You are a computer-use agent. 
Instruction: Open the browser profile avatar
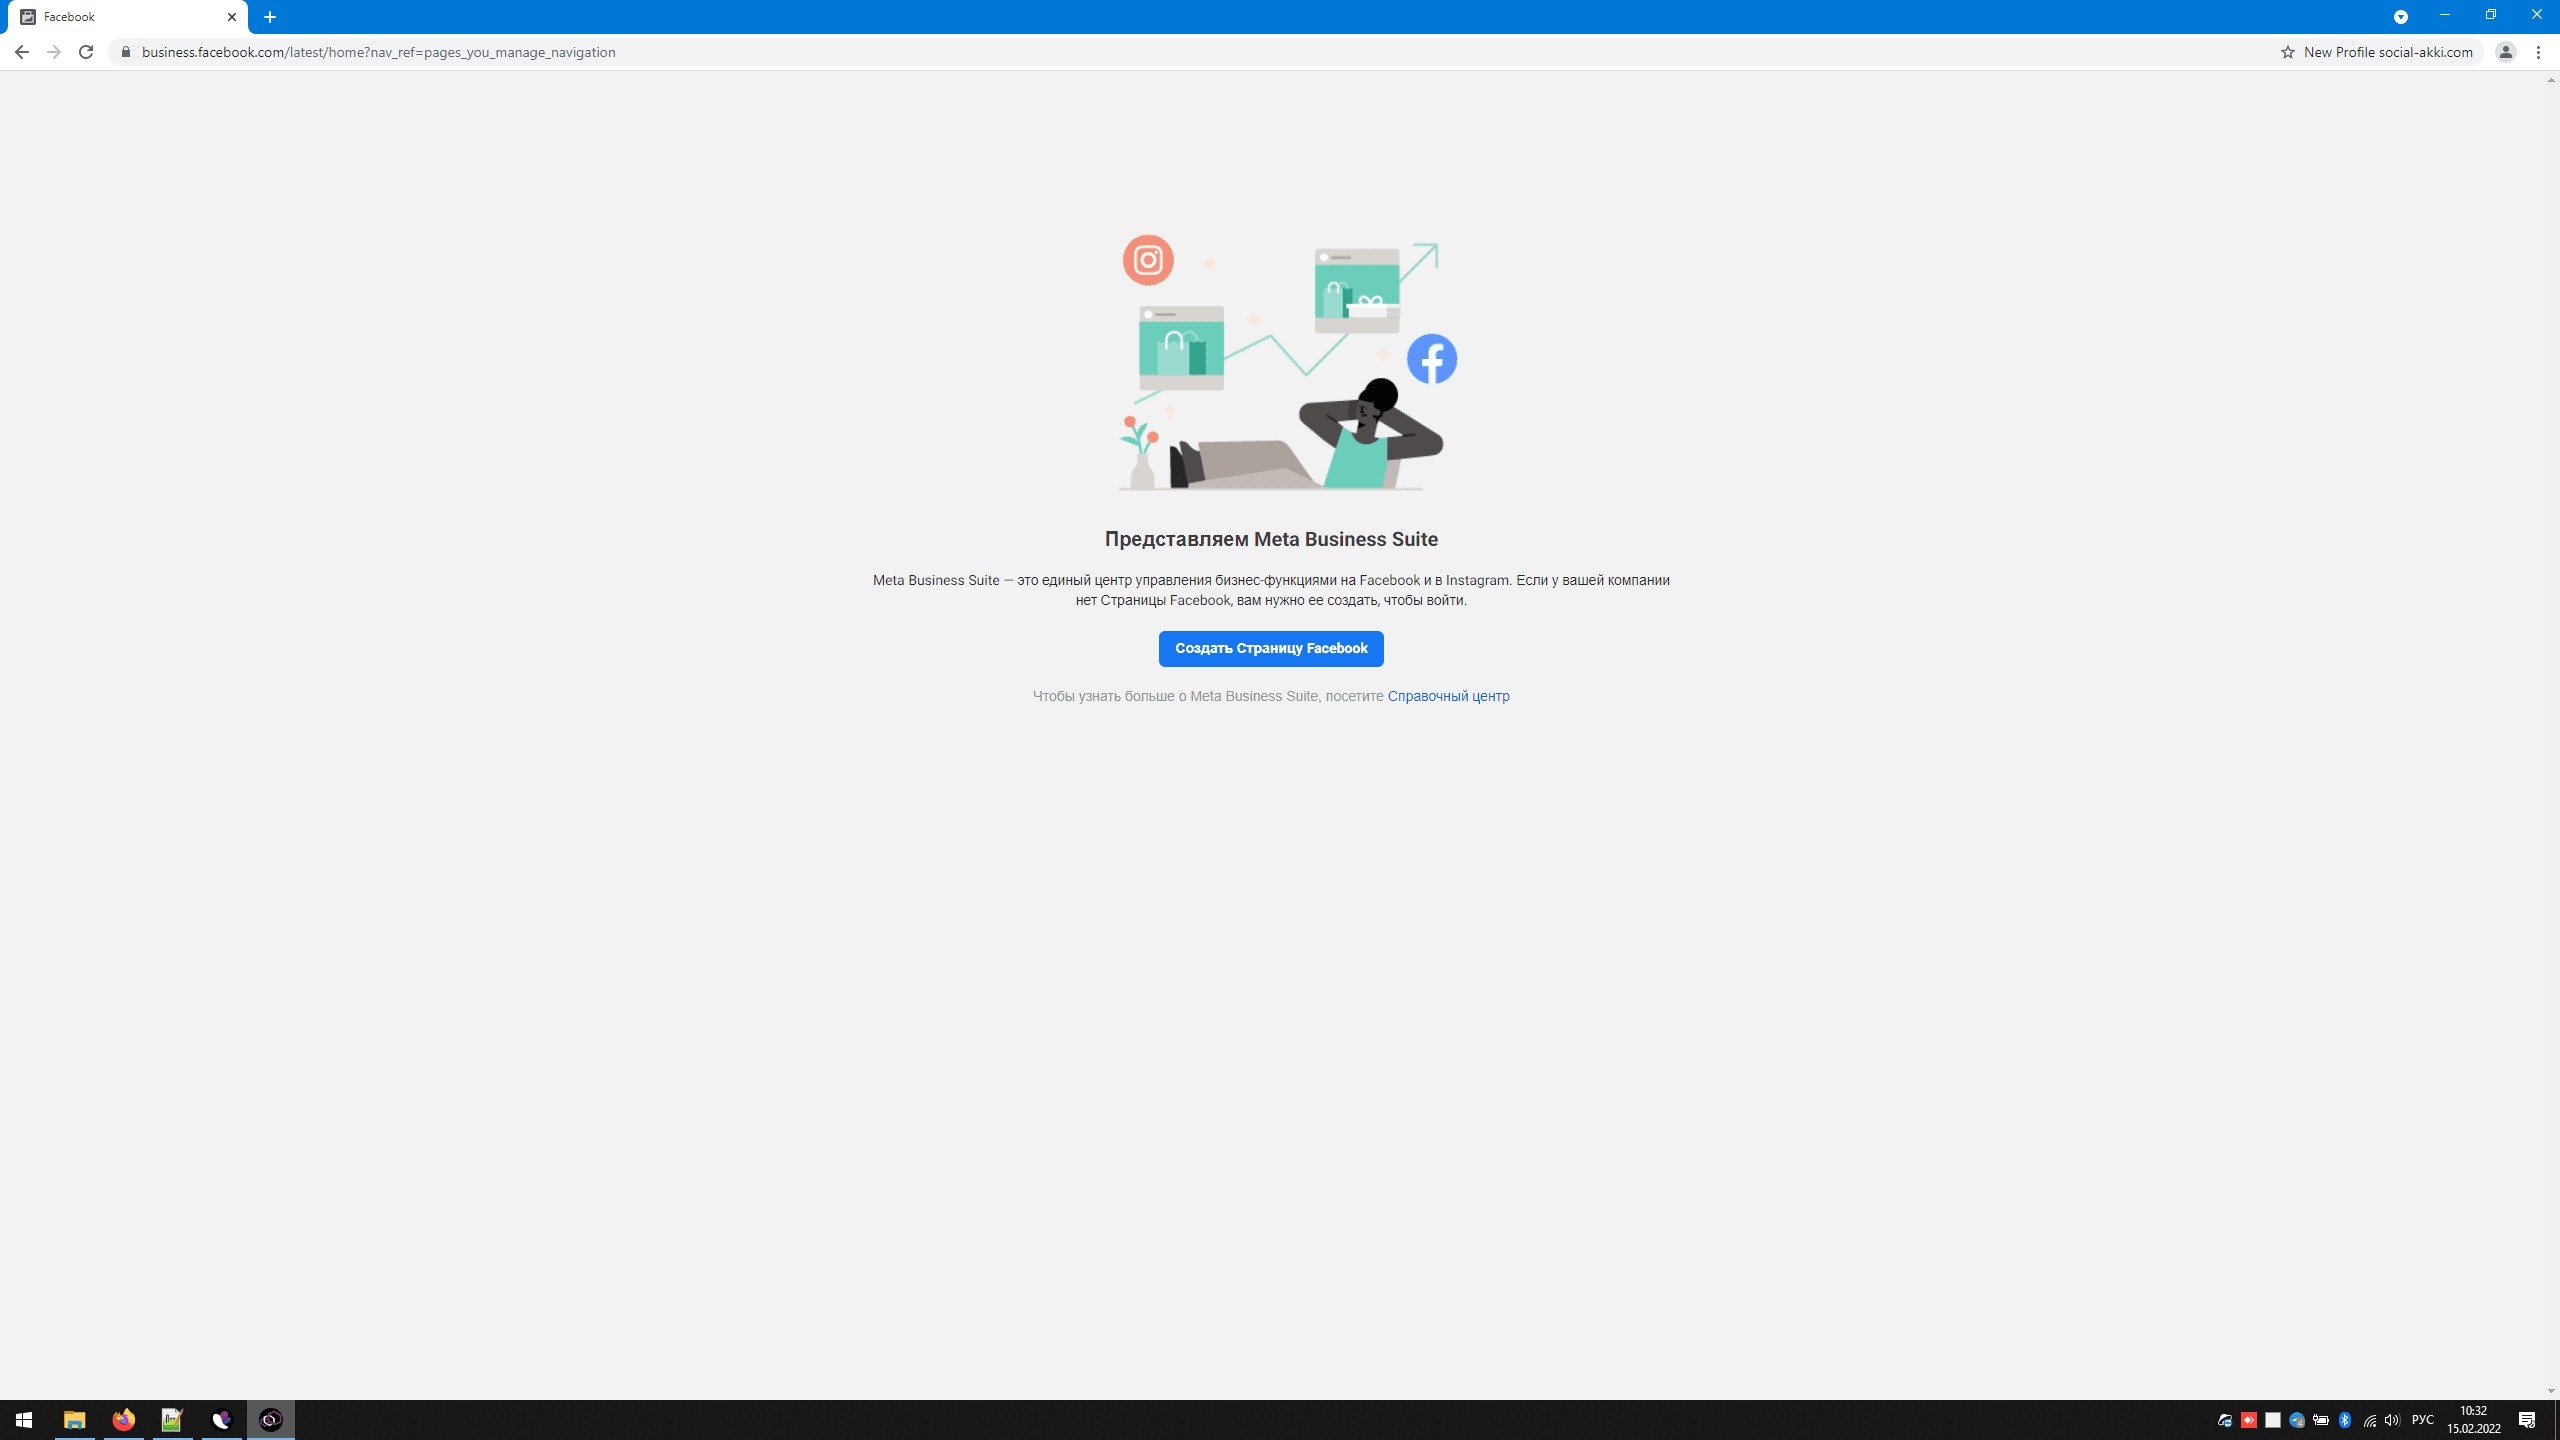[2505, 52]
